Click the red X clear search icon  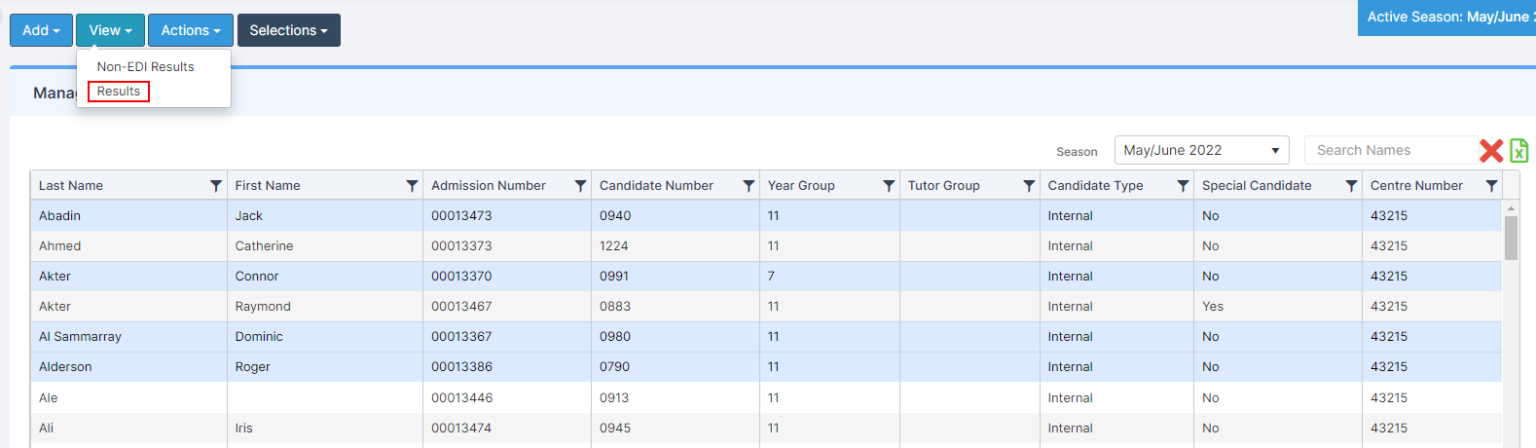pyautogui.click(x=1491, y=151)
